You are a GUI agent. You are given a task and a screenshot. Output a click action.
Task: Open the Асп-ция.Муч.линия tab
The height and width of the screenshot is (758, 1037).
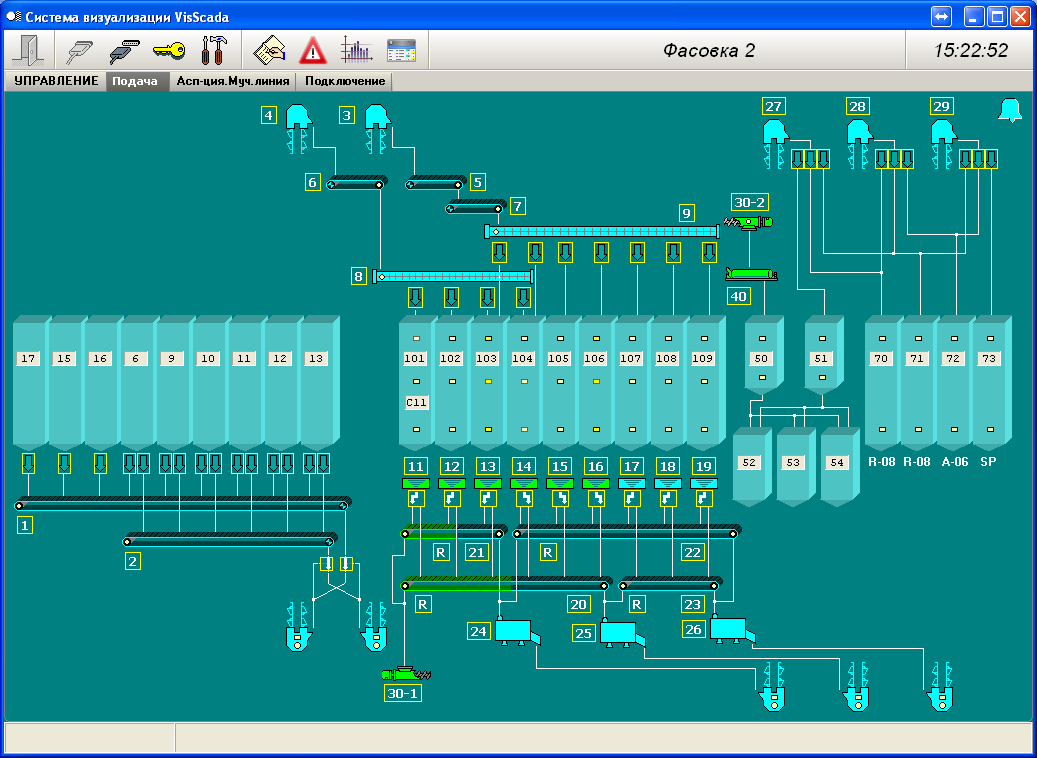[232, 82]
